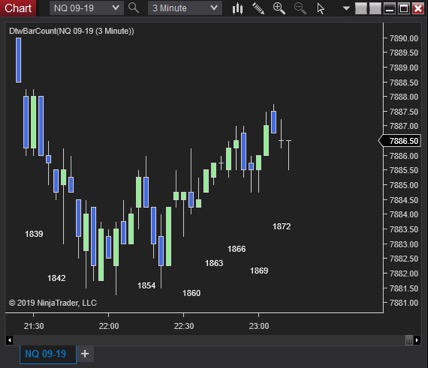Screen dimensions: 428x368
Task: Click the left scroll arrow of scrollbar
Action: 10,340
